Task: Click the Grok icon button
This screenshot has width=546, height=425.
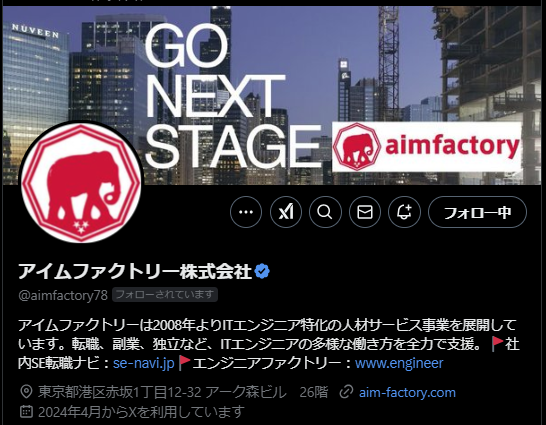Action: click(286, 212)
